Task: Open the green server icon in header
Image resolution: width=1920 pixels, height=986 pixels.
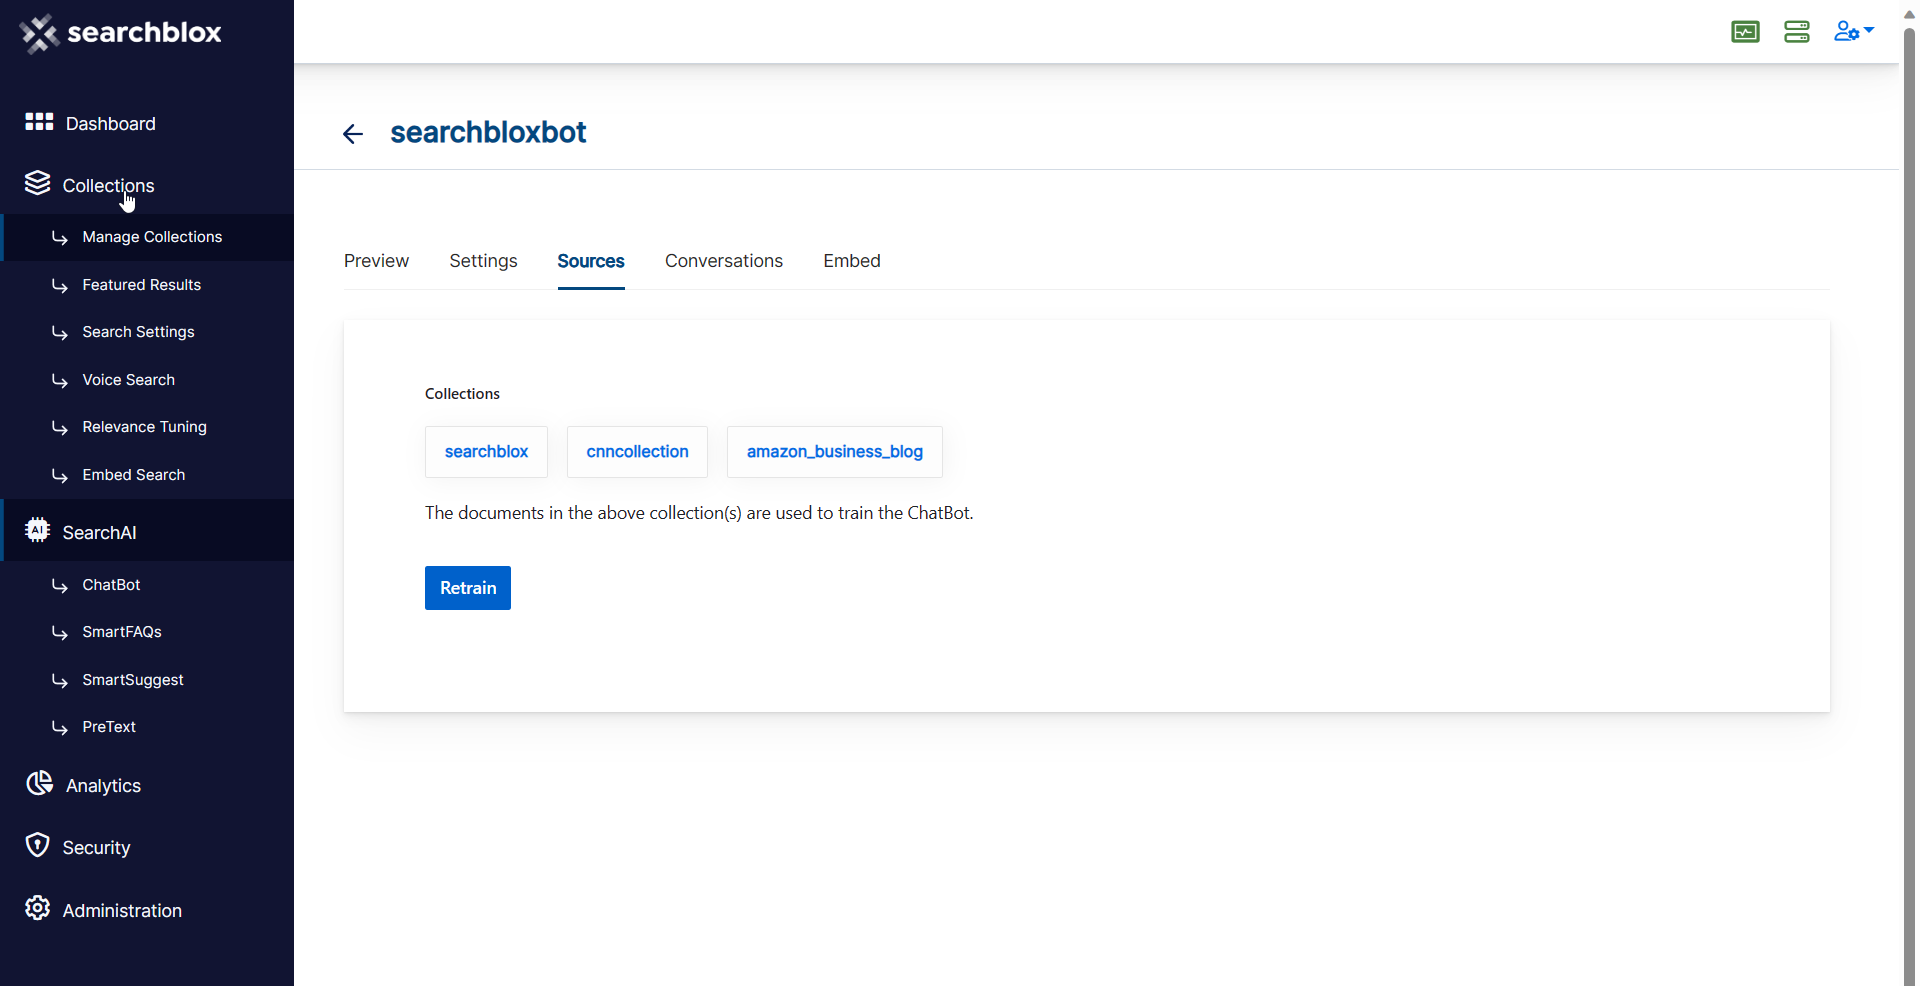Action: (x=1797, y=32)
